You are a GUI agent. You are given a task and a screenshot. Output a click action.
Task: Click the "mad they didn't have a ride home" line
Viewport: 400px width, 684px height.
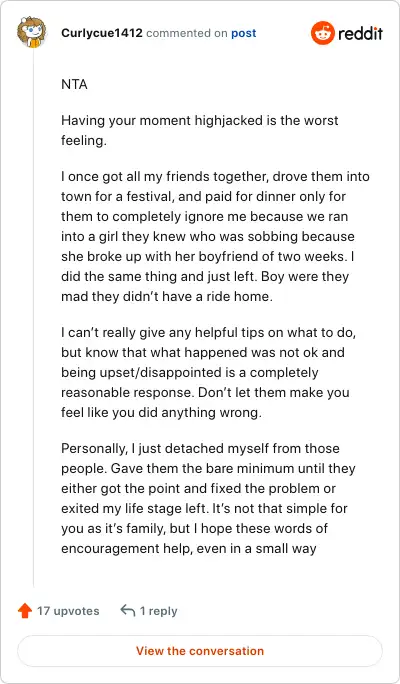[x=167, y=296]
